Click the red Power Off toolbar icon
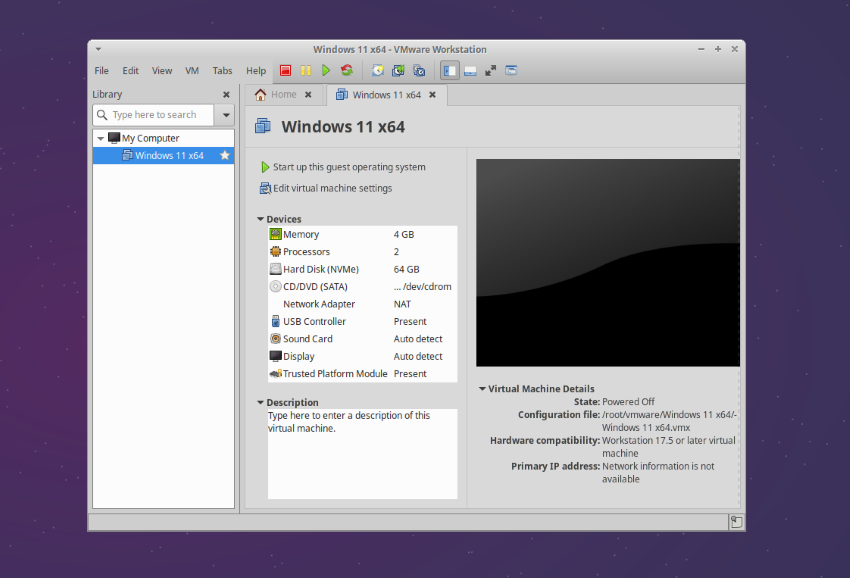Image resolution: width=850 pixels, height=578 pixels. click(x=286, y=71)
